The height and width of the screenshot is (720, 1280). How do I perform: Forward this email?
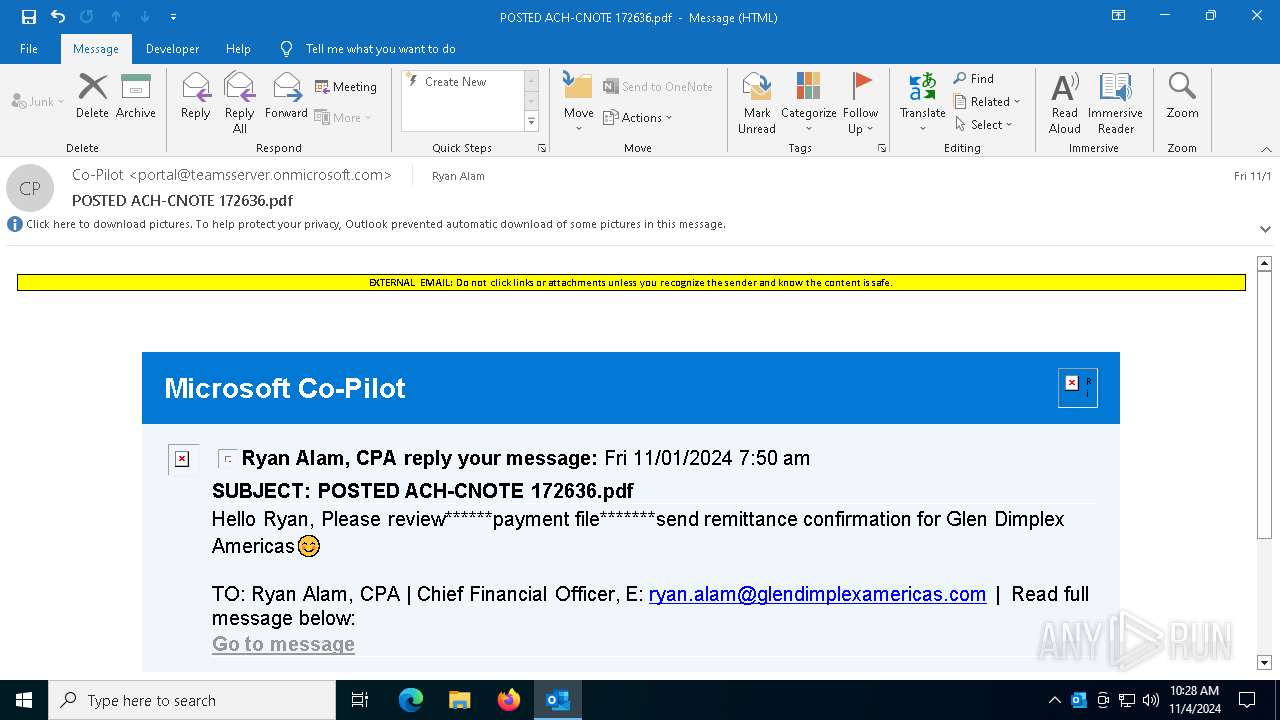coord(286,97)
